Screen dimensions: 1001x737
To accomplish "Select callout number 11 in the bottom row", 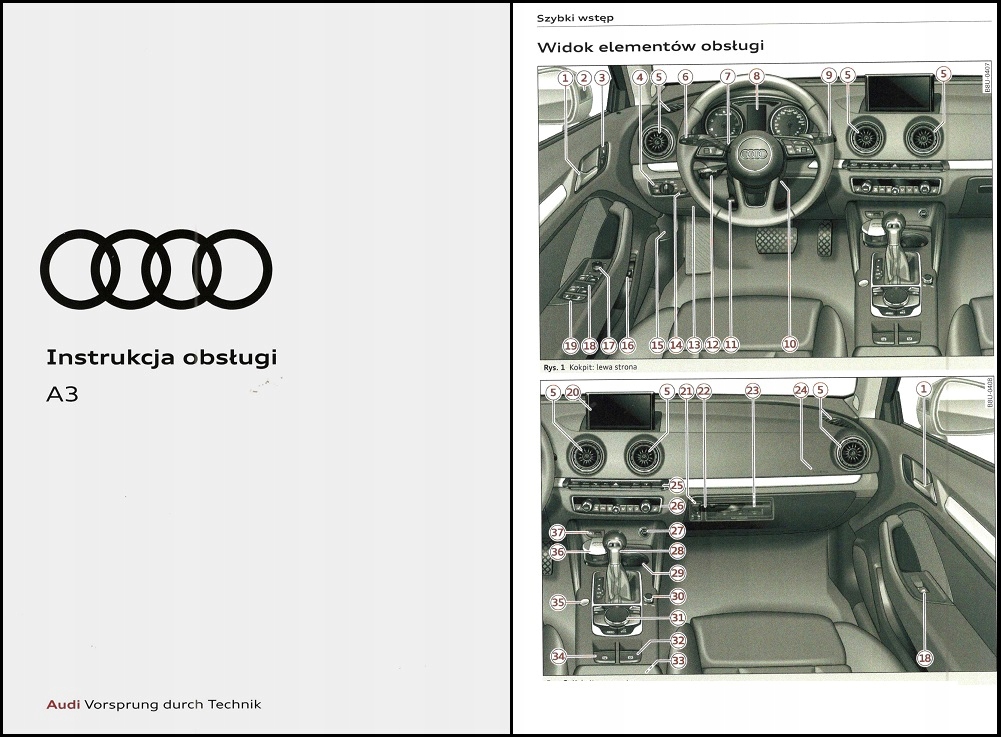I will coord(731,345).
